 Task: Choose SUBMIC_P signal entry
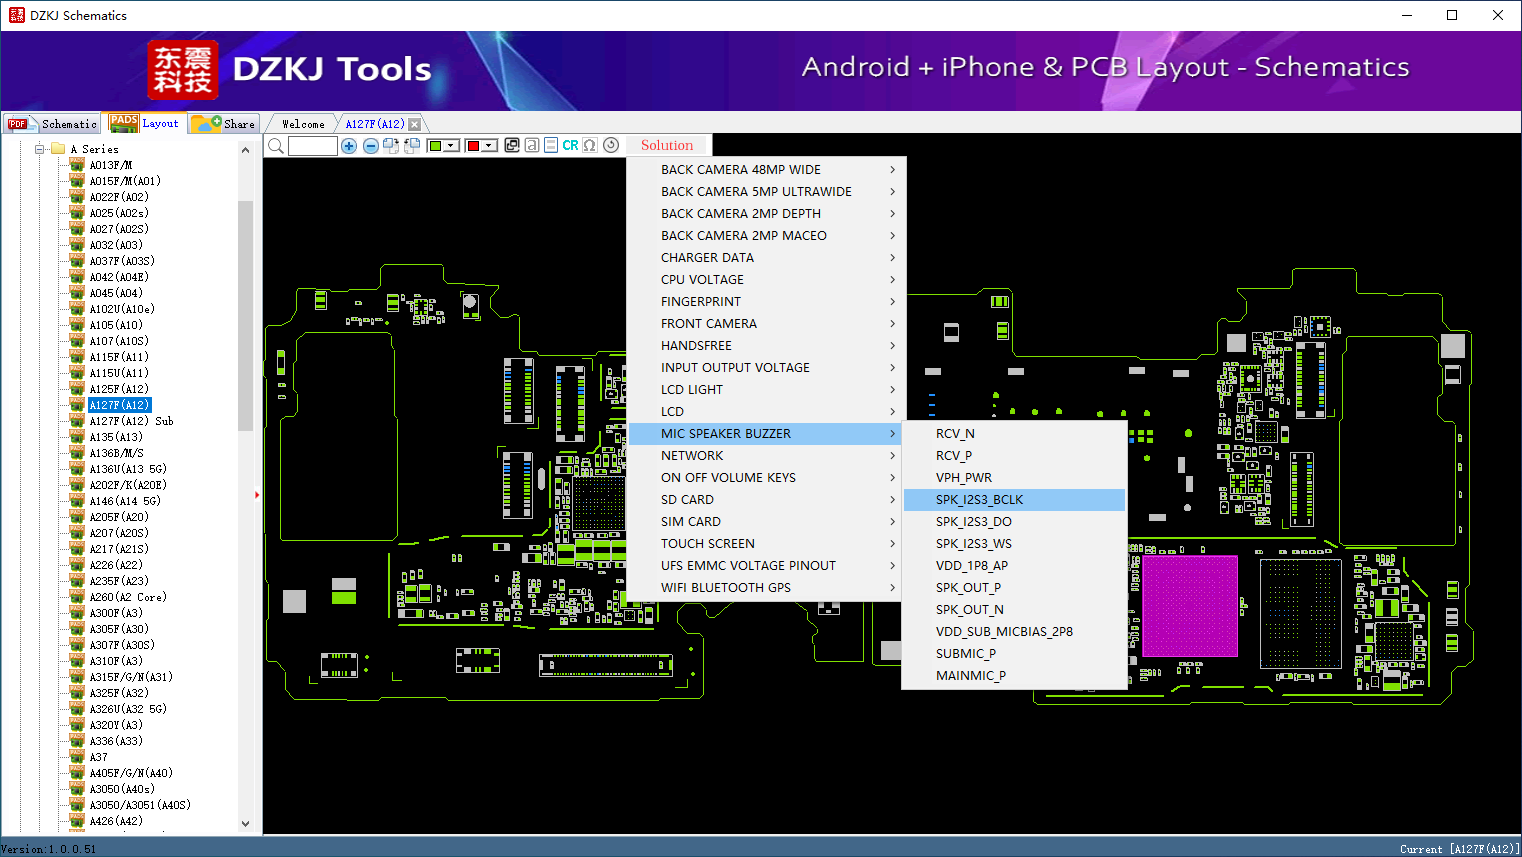click(1014, 654)
